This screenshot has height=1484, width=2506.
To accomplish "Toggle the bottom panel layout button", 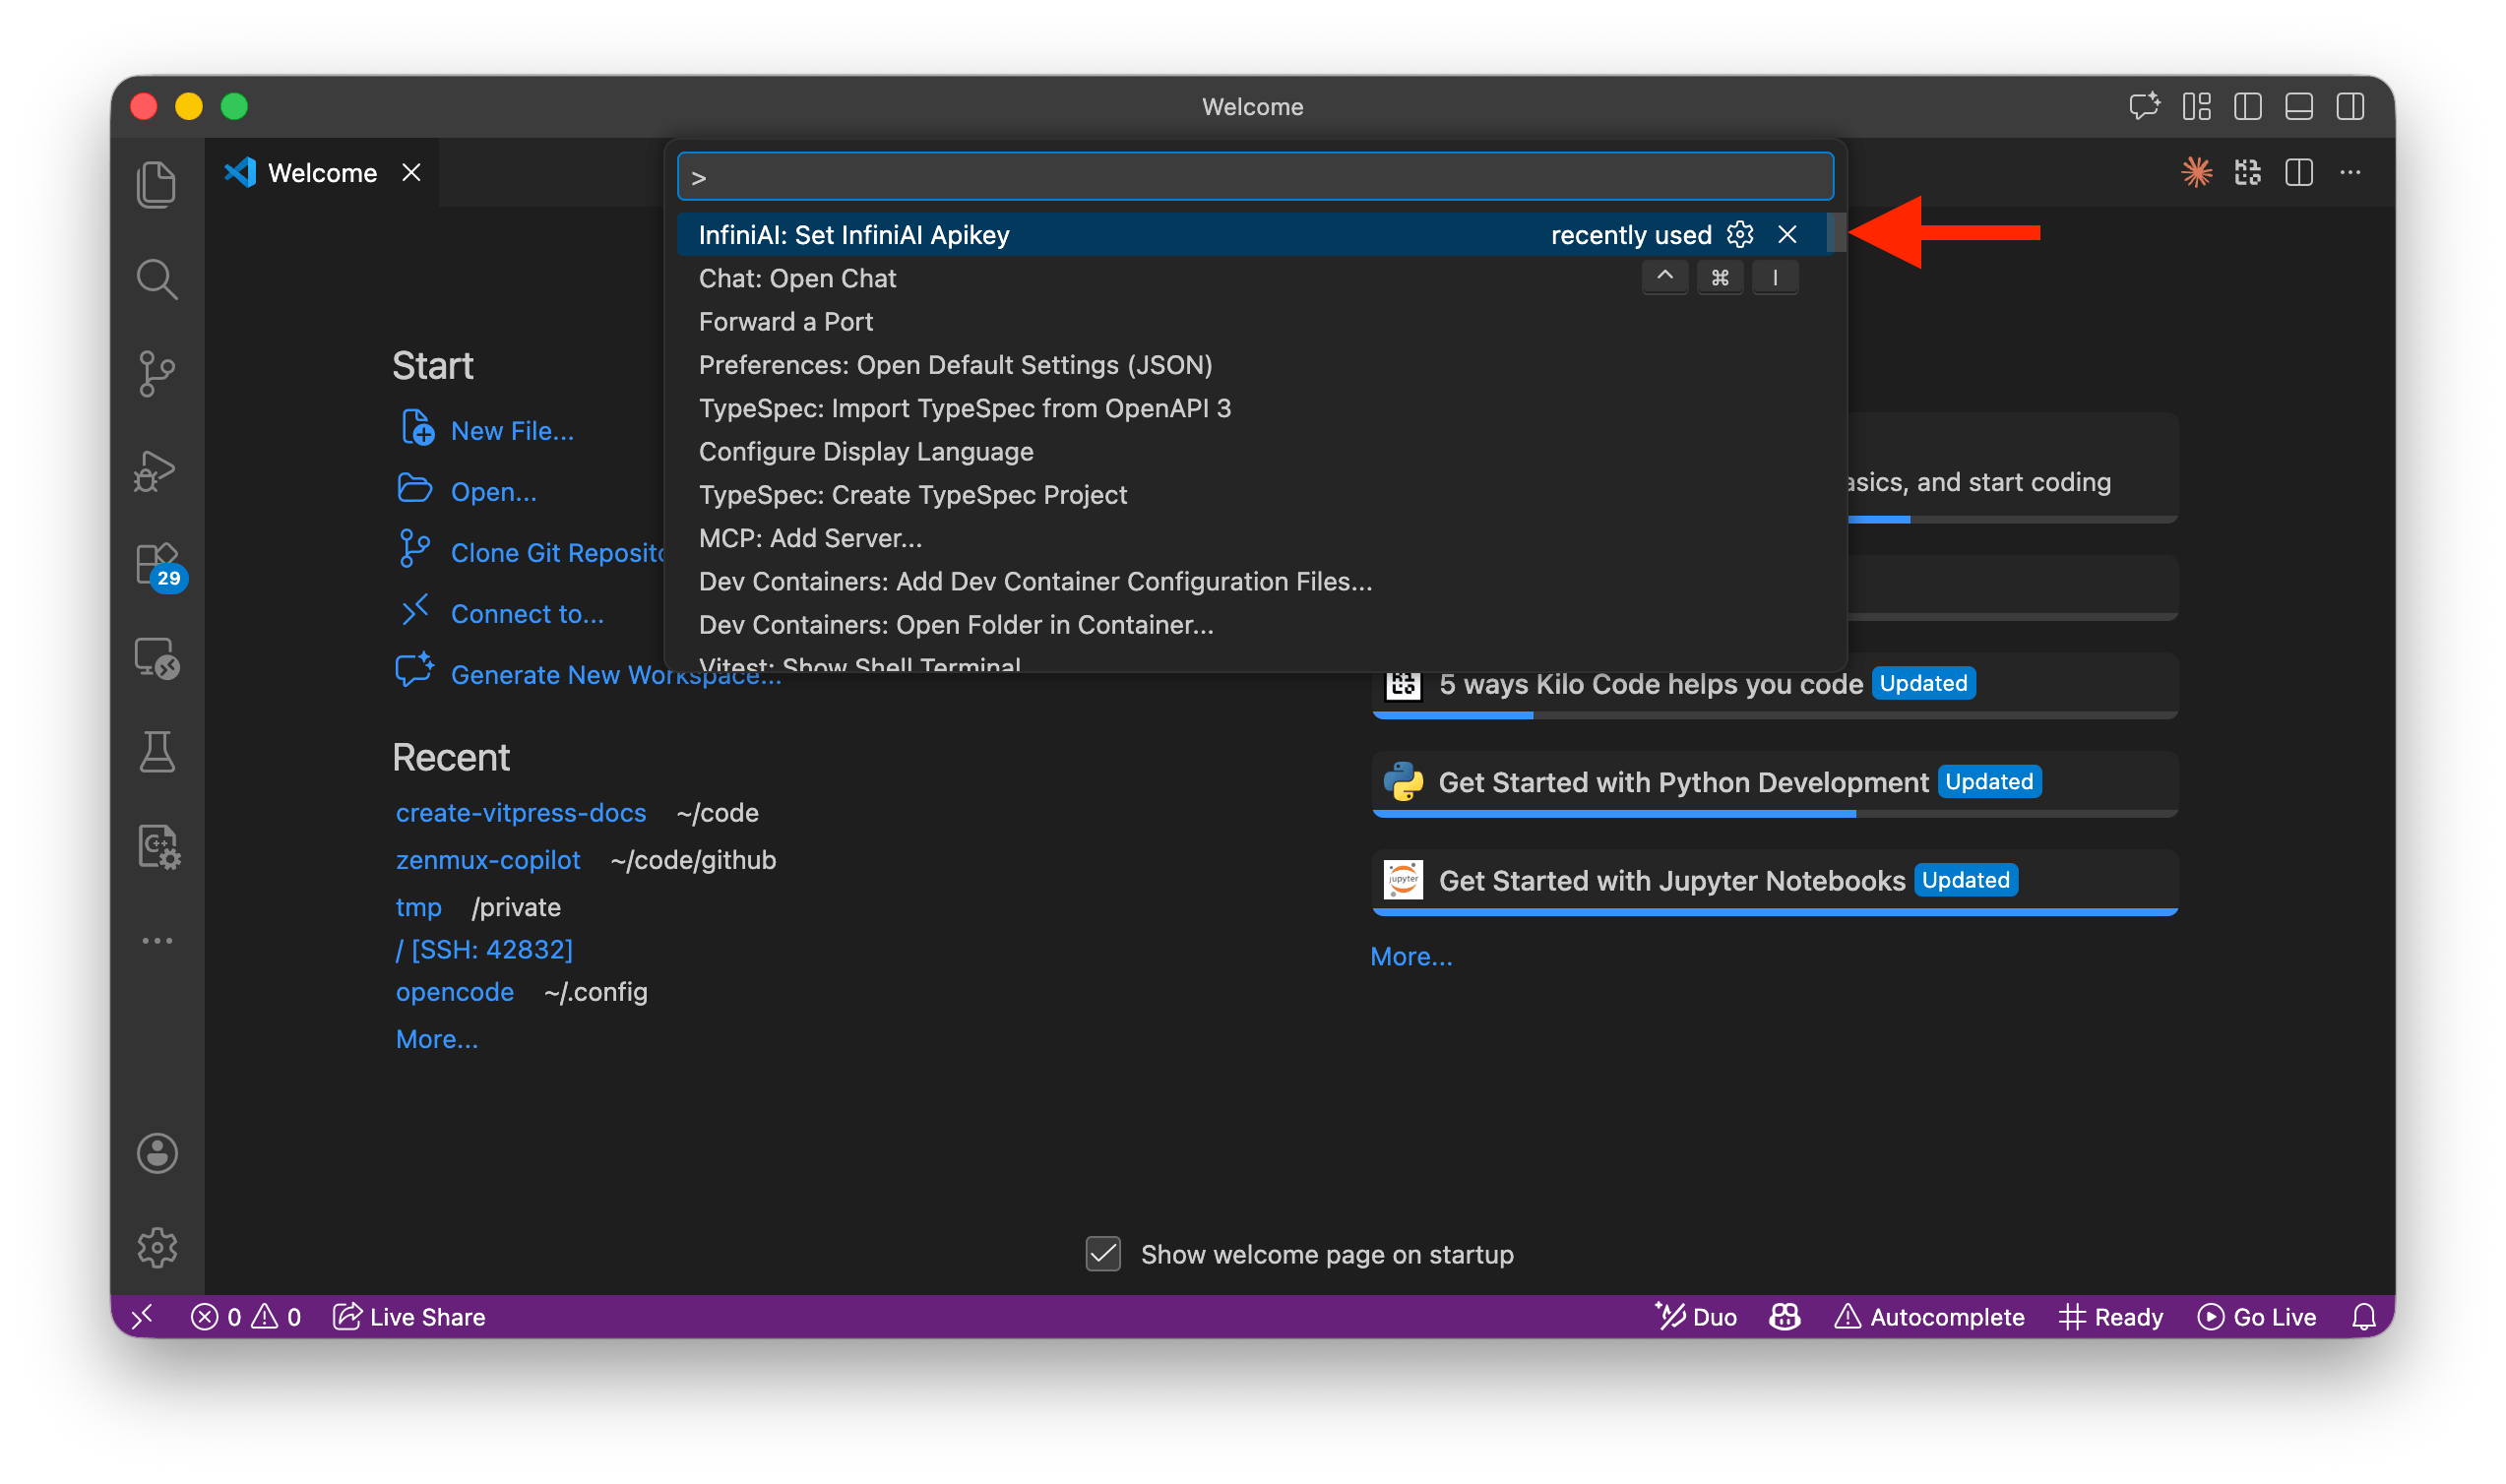I will point(2299,106).
